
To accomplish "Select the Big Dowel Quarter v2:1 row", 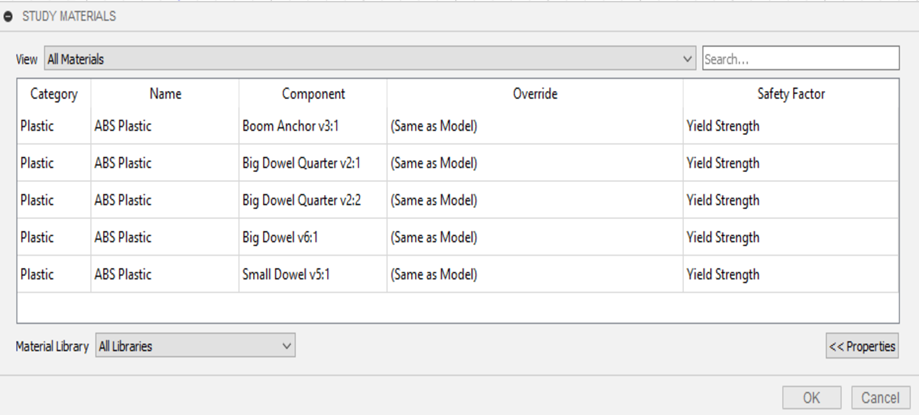I will (458, 163).
